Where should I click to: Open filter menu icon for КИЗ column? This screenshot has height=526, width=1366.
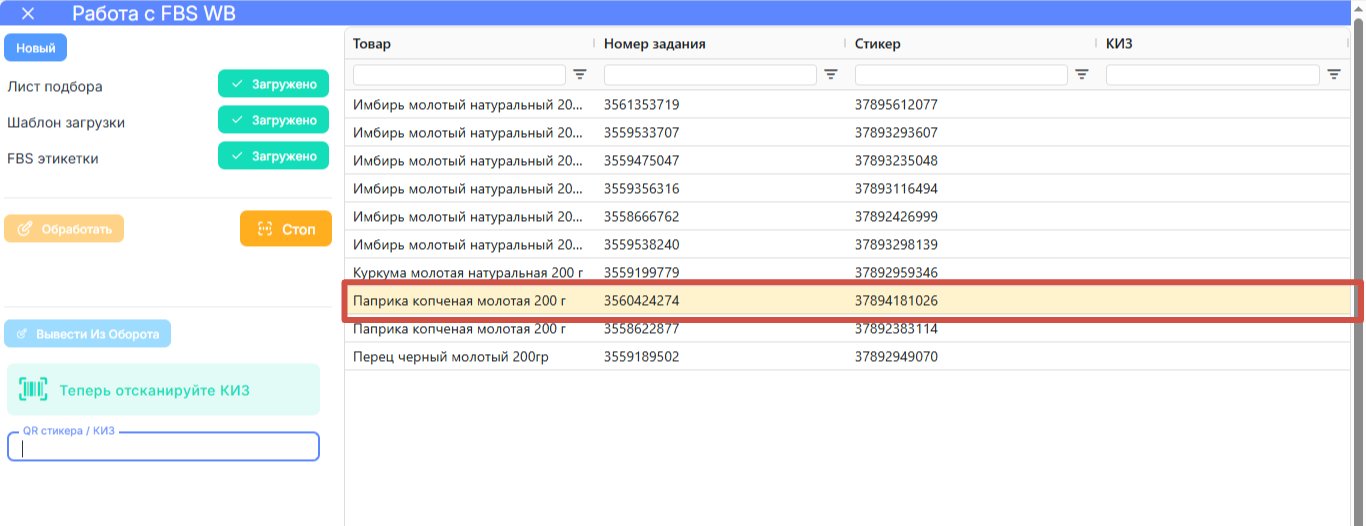click(x=1334, y=75)
